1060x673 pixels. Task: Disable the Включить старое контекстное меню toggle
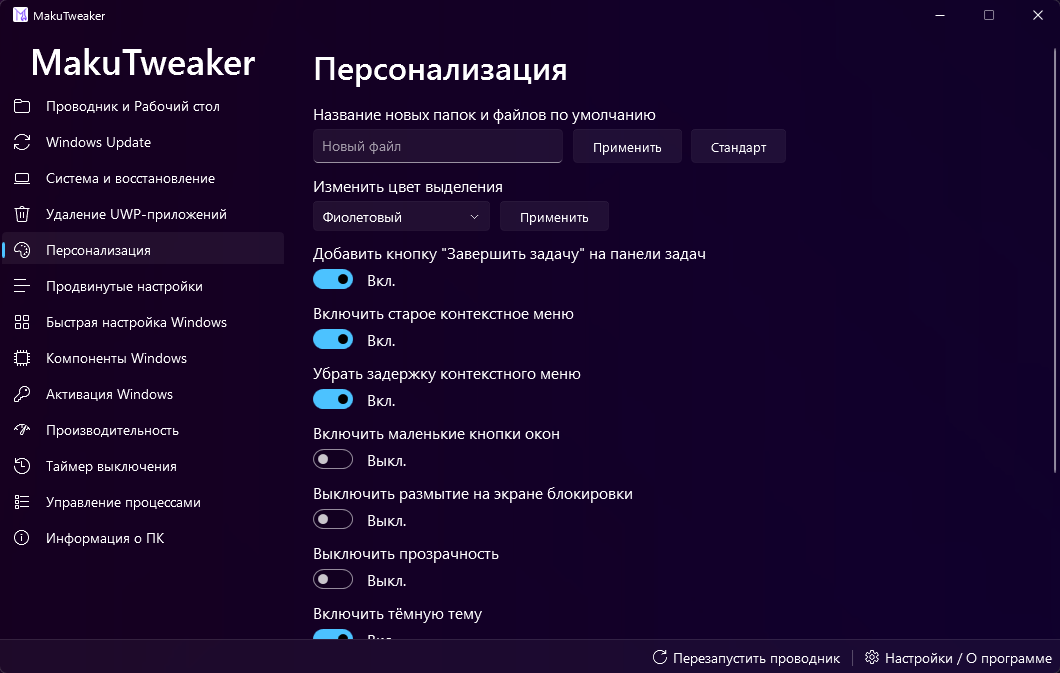333,339
